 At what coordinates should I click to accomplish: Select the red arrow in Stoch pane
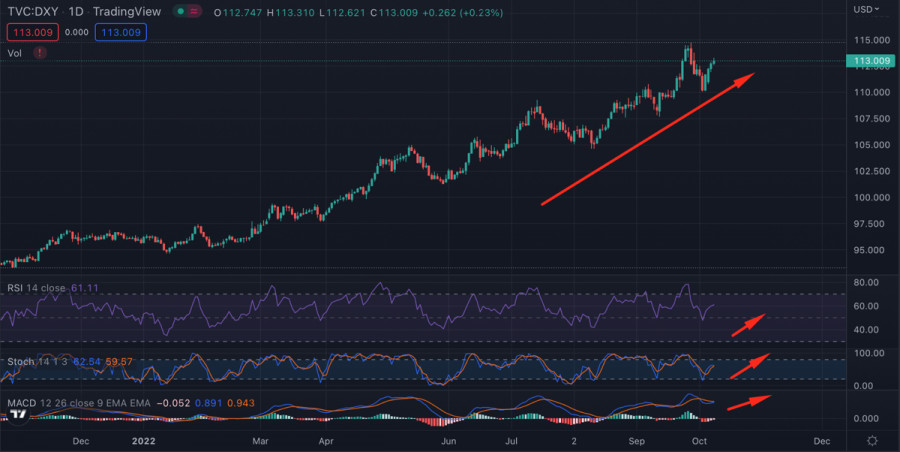[749, 365]
